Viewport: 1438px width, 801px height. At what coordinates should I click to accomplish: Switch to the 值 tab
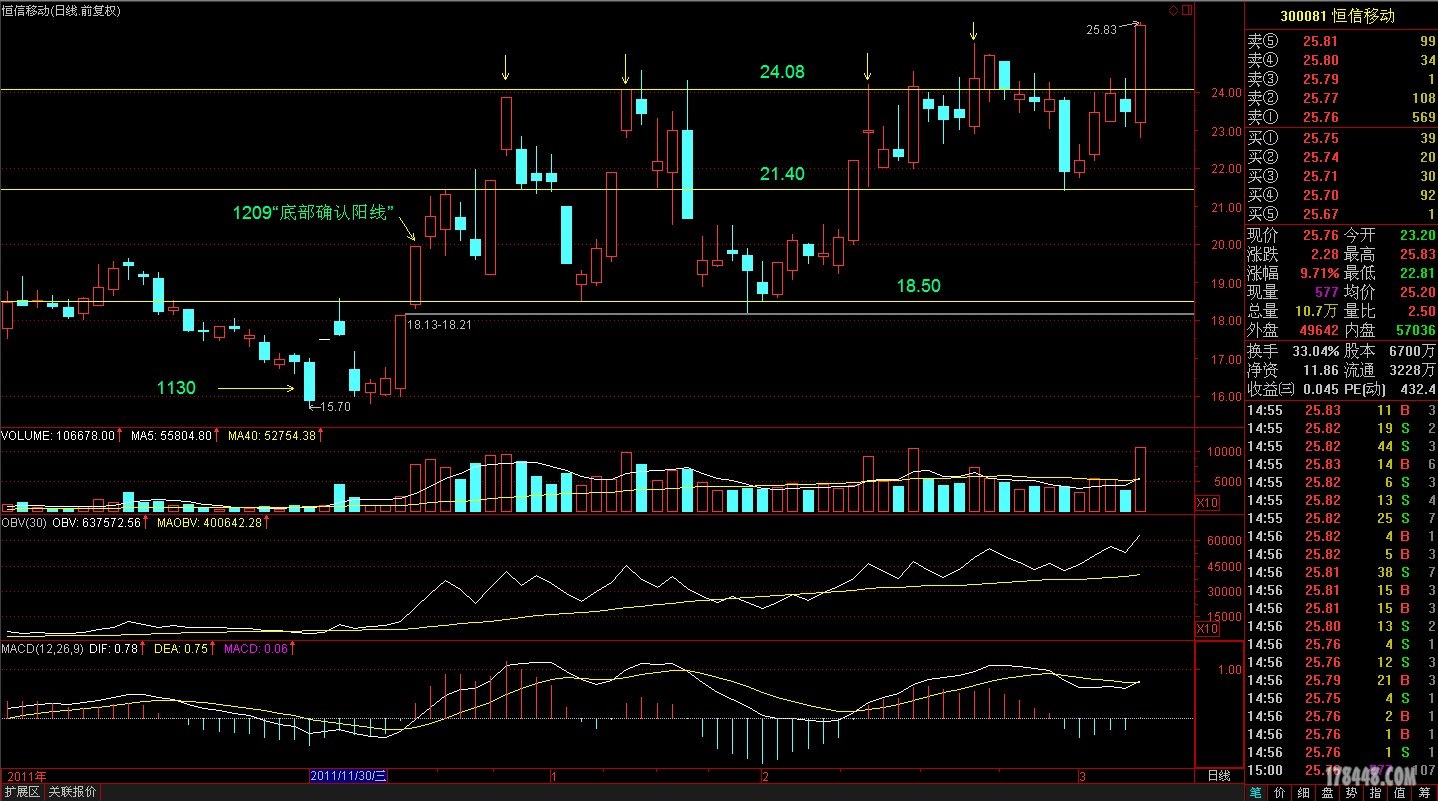coord(1400,792)
